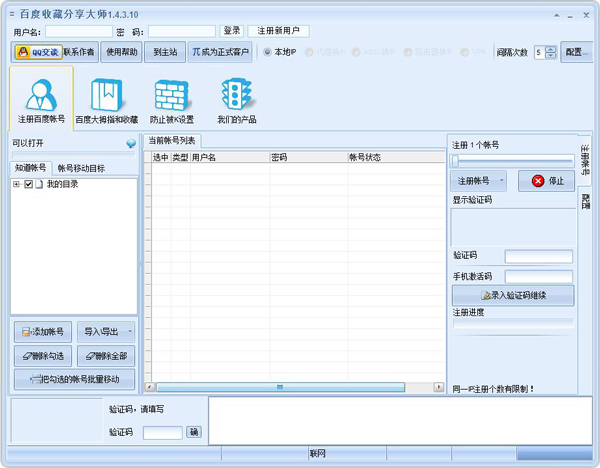Click the scrollbar right arrow in account list

[439, 387]
